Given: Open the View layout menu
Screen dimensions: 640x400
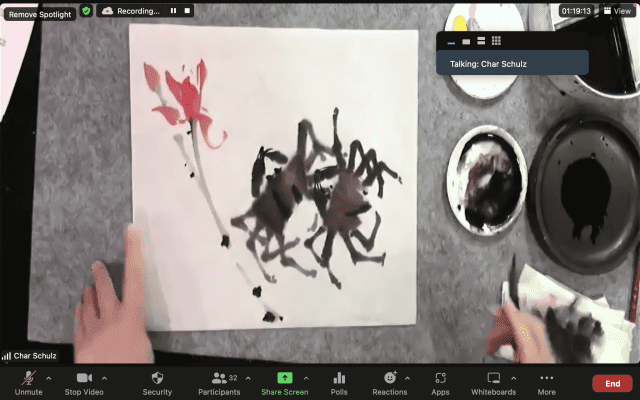Looking at the screenshot, I should click(617, 11).
